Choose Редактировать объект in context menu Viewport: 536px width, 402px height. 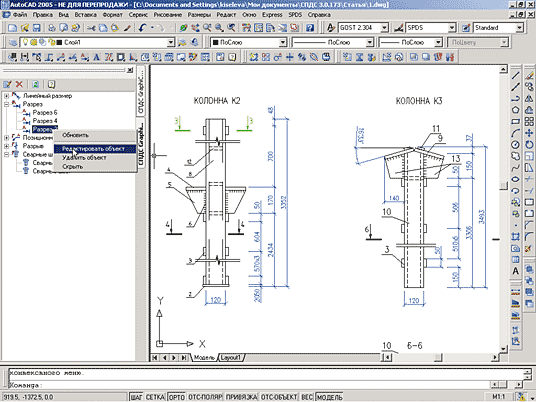(95, 149)
